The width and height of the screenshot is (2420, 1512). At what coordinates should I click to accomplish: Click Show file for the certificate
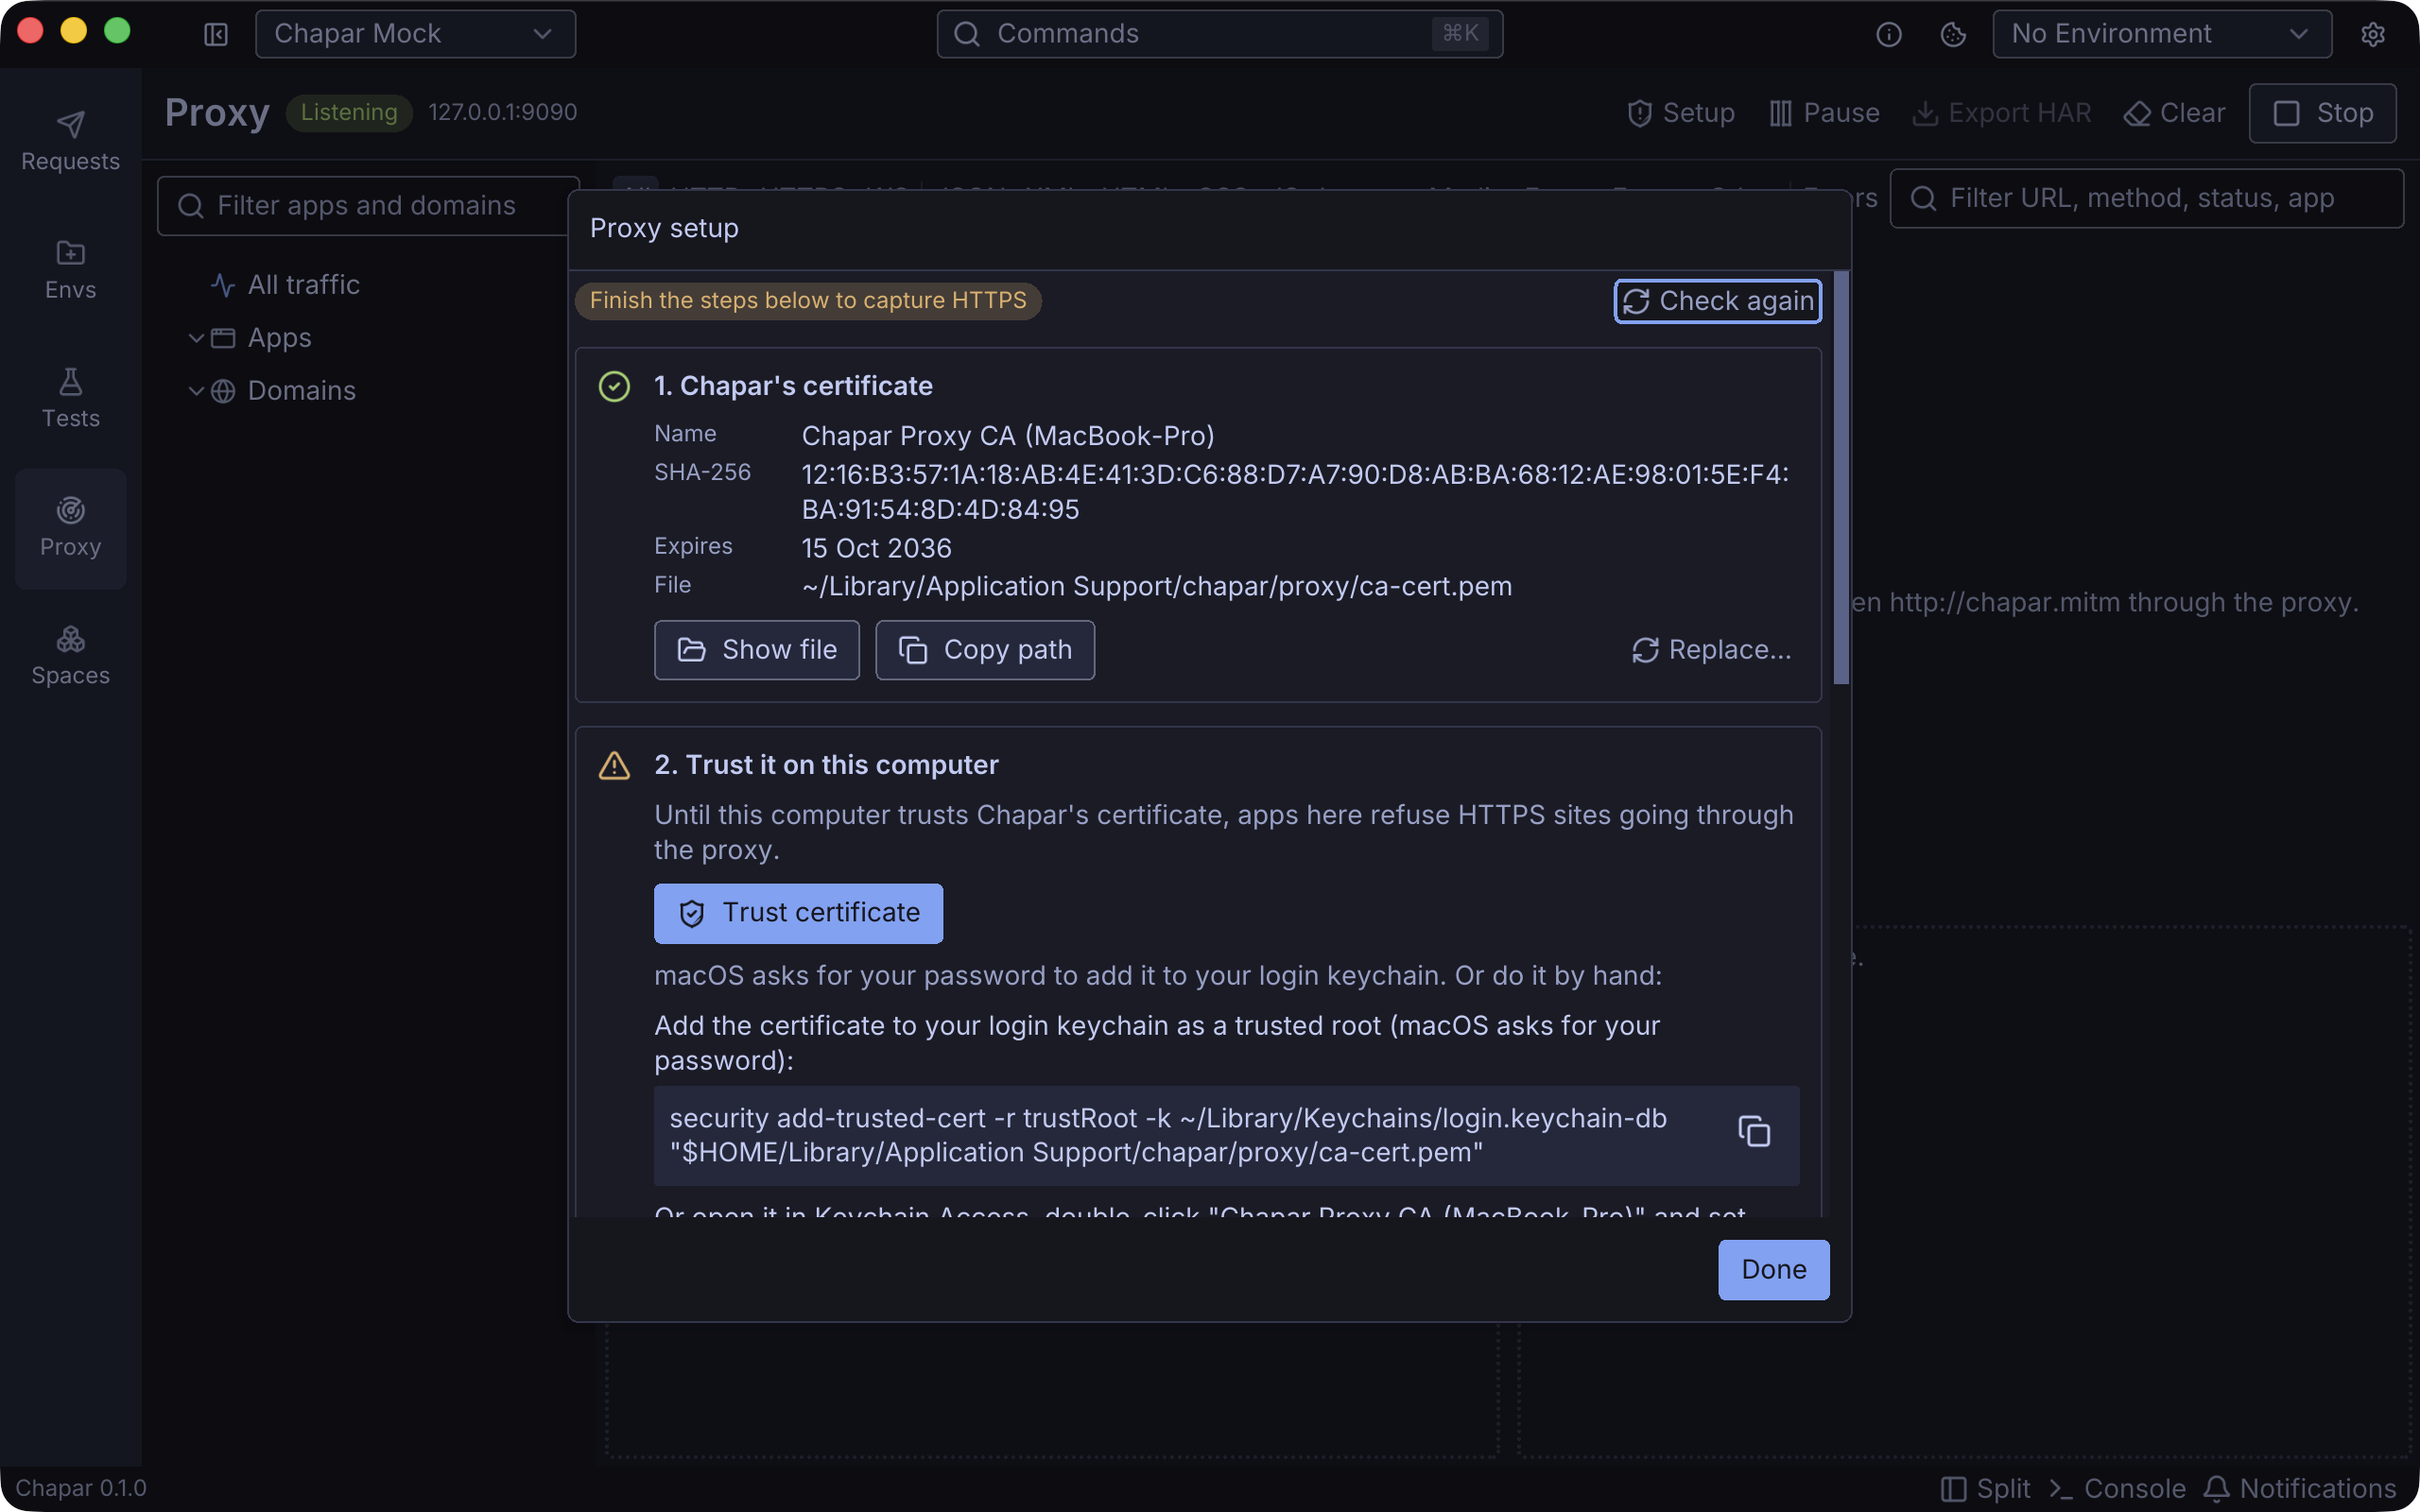point(757,650)
